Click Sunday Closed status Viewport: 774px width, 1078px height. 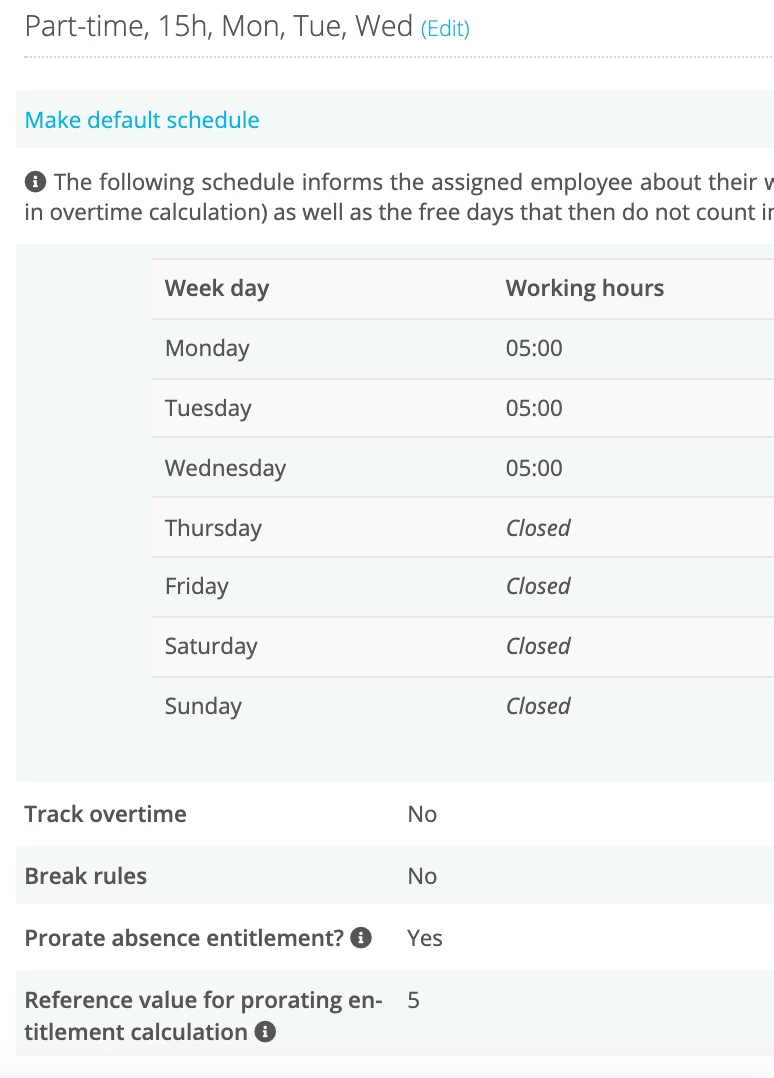point(538,706)
